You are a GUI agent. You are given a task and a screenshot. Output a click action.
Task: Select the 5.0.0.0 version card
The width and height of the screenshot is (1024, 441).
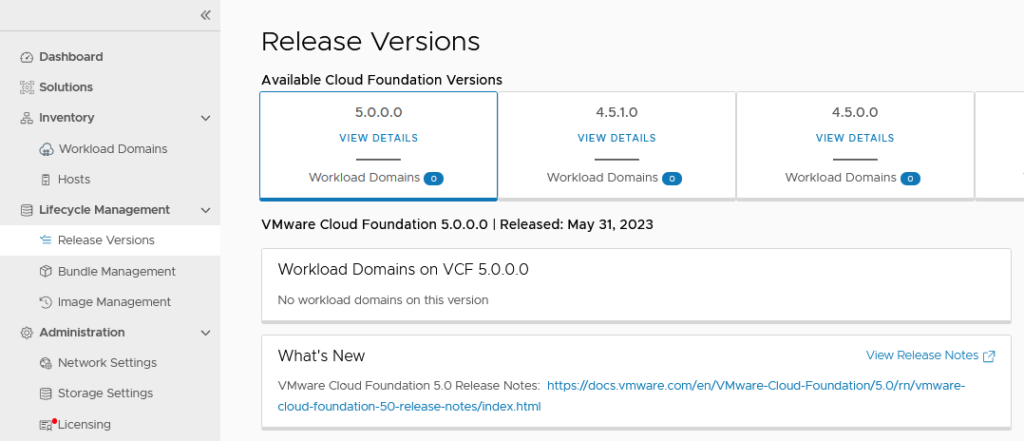[378, 113]
